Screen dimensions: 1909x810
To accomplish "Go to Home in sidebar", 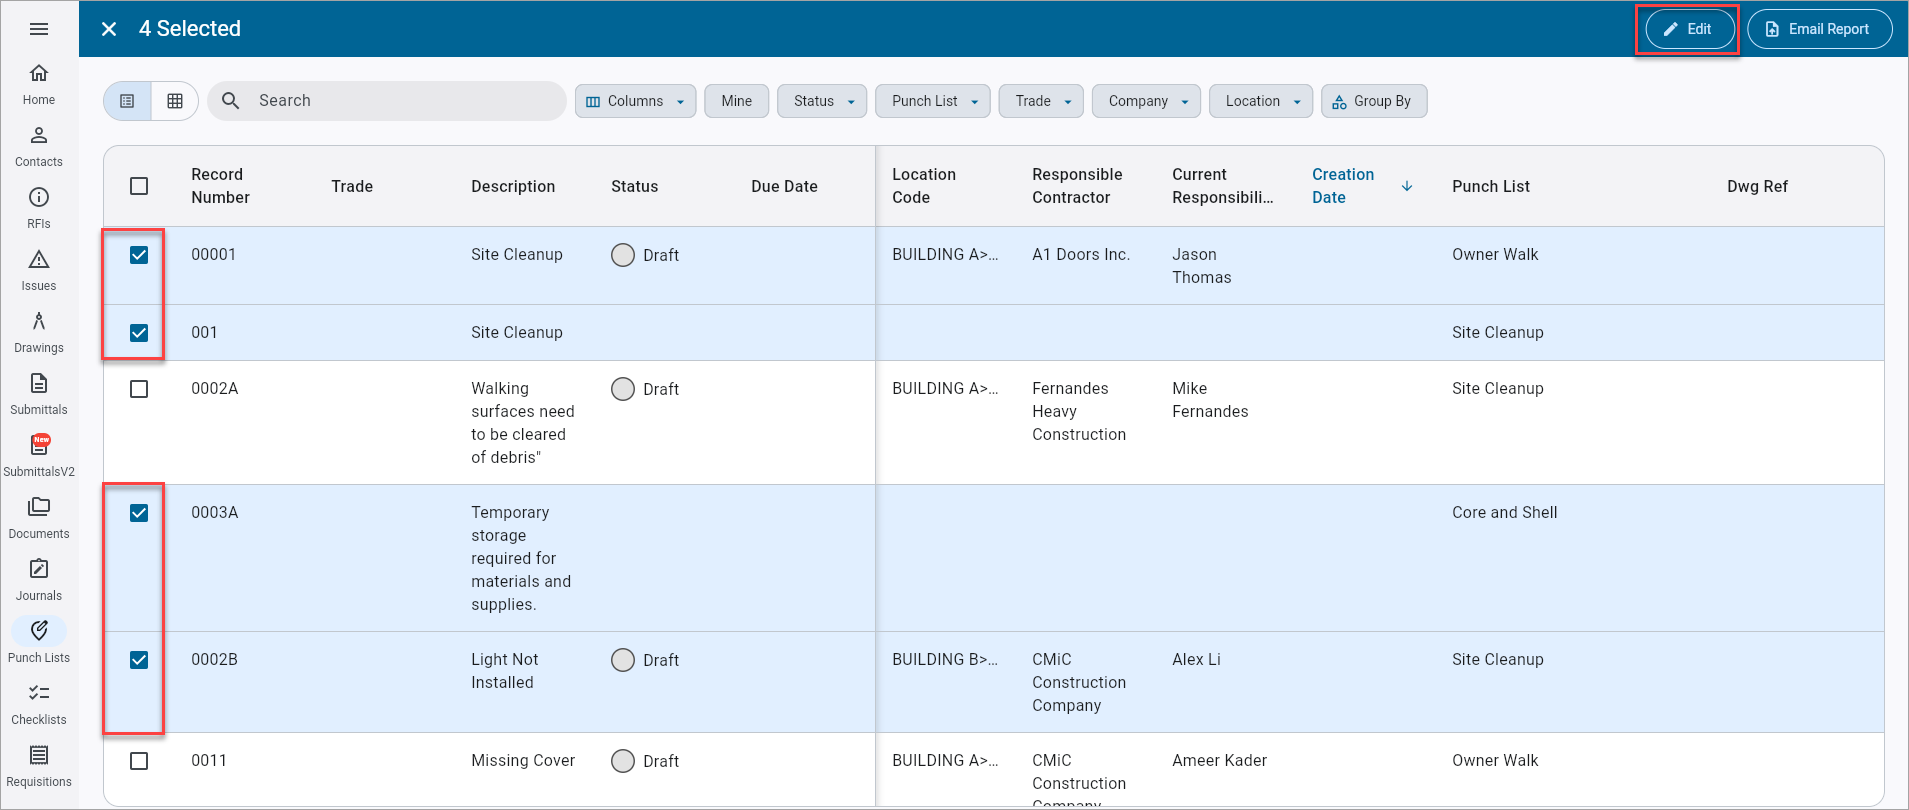I will pos(39,84).
